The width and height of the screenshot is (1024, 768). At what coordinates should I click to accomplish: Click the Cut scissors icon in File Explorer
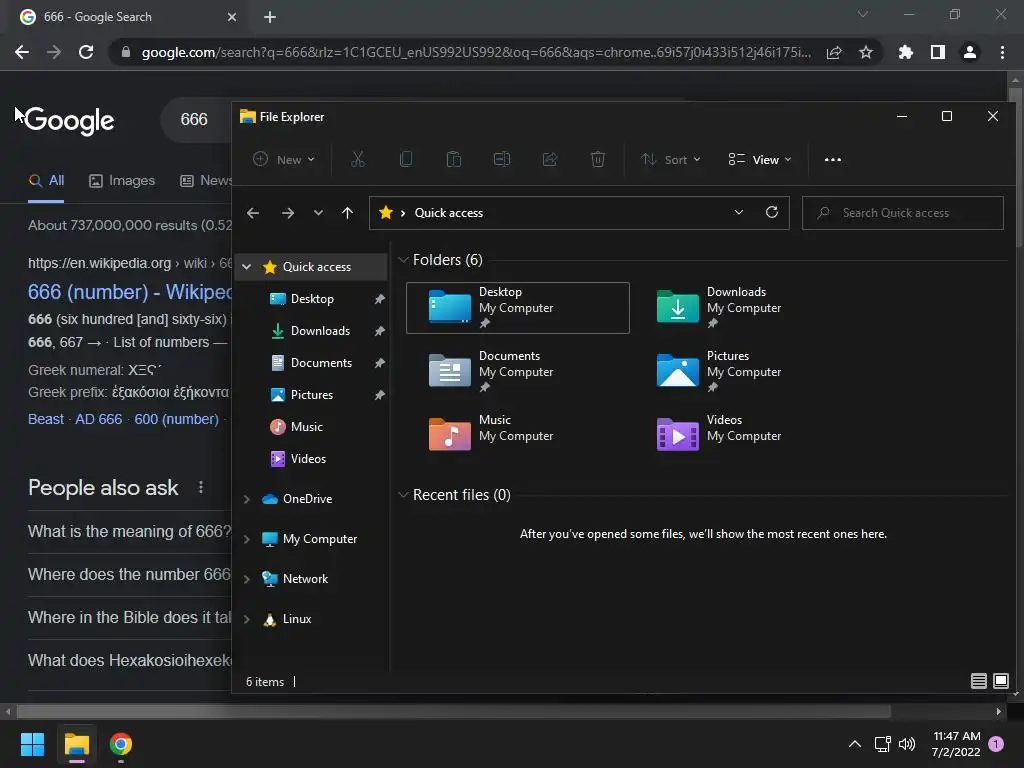click(358, 159)
